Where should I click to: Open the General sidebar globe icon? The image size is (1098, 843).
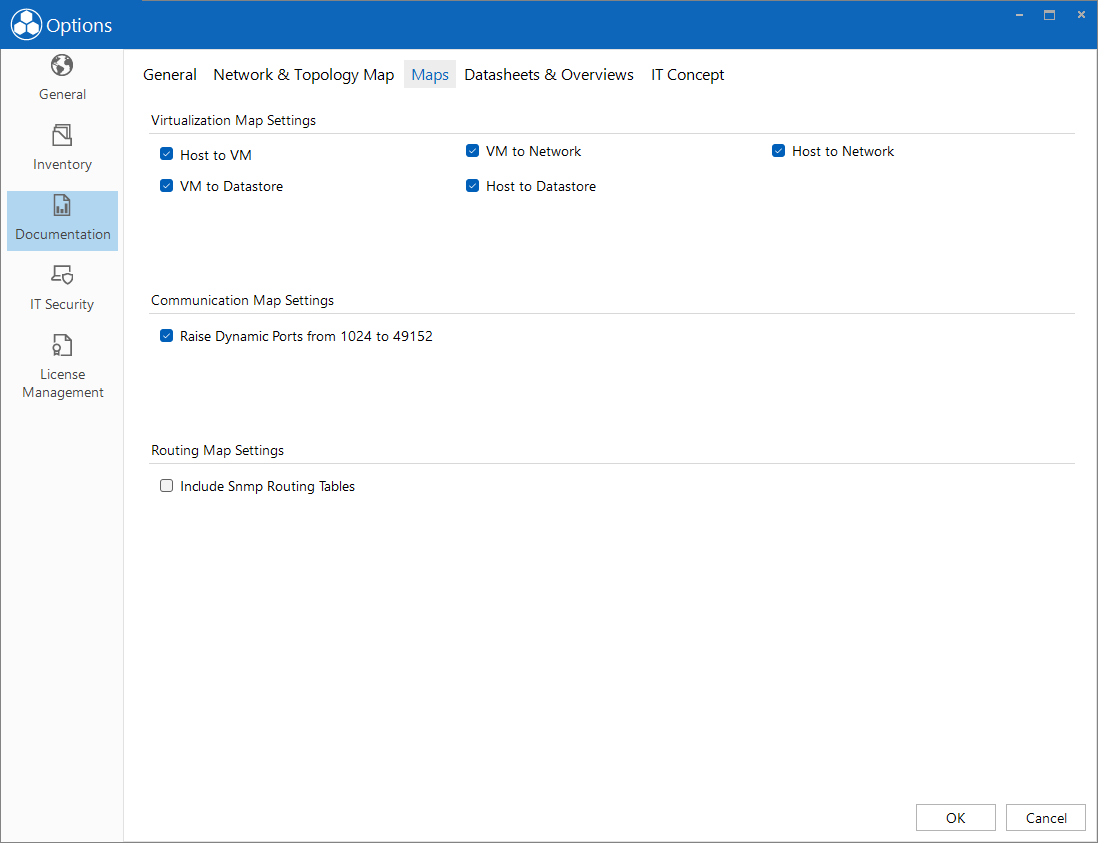coord(62,65)
